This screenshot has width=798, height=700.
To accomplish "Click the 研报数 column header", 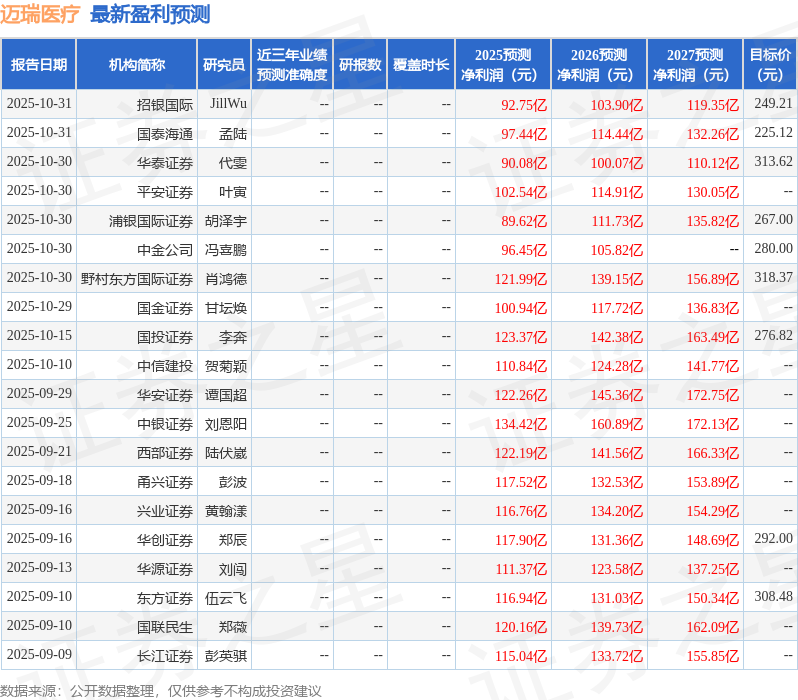I will tap(360, 64).
